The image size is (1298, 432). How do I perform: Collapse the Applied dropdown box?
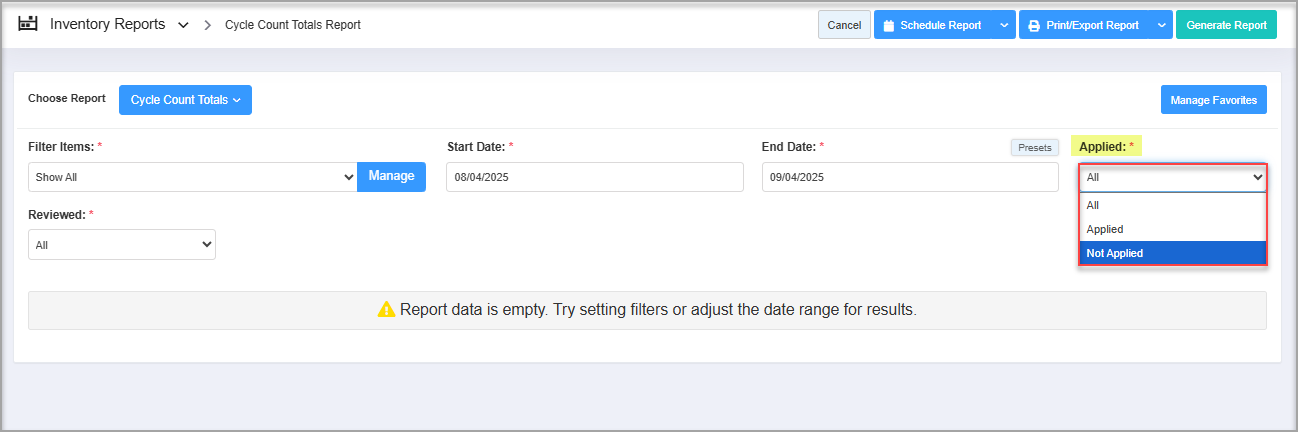(x=1172, y=178)
